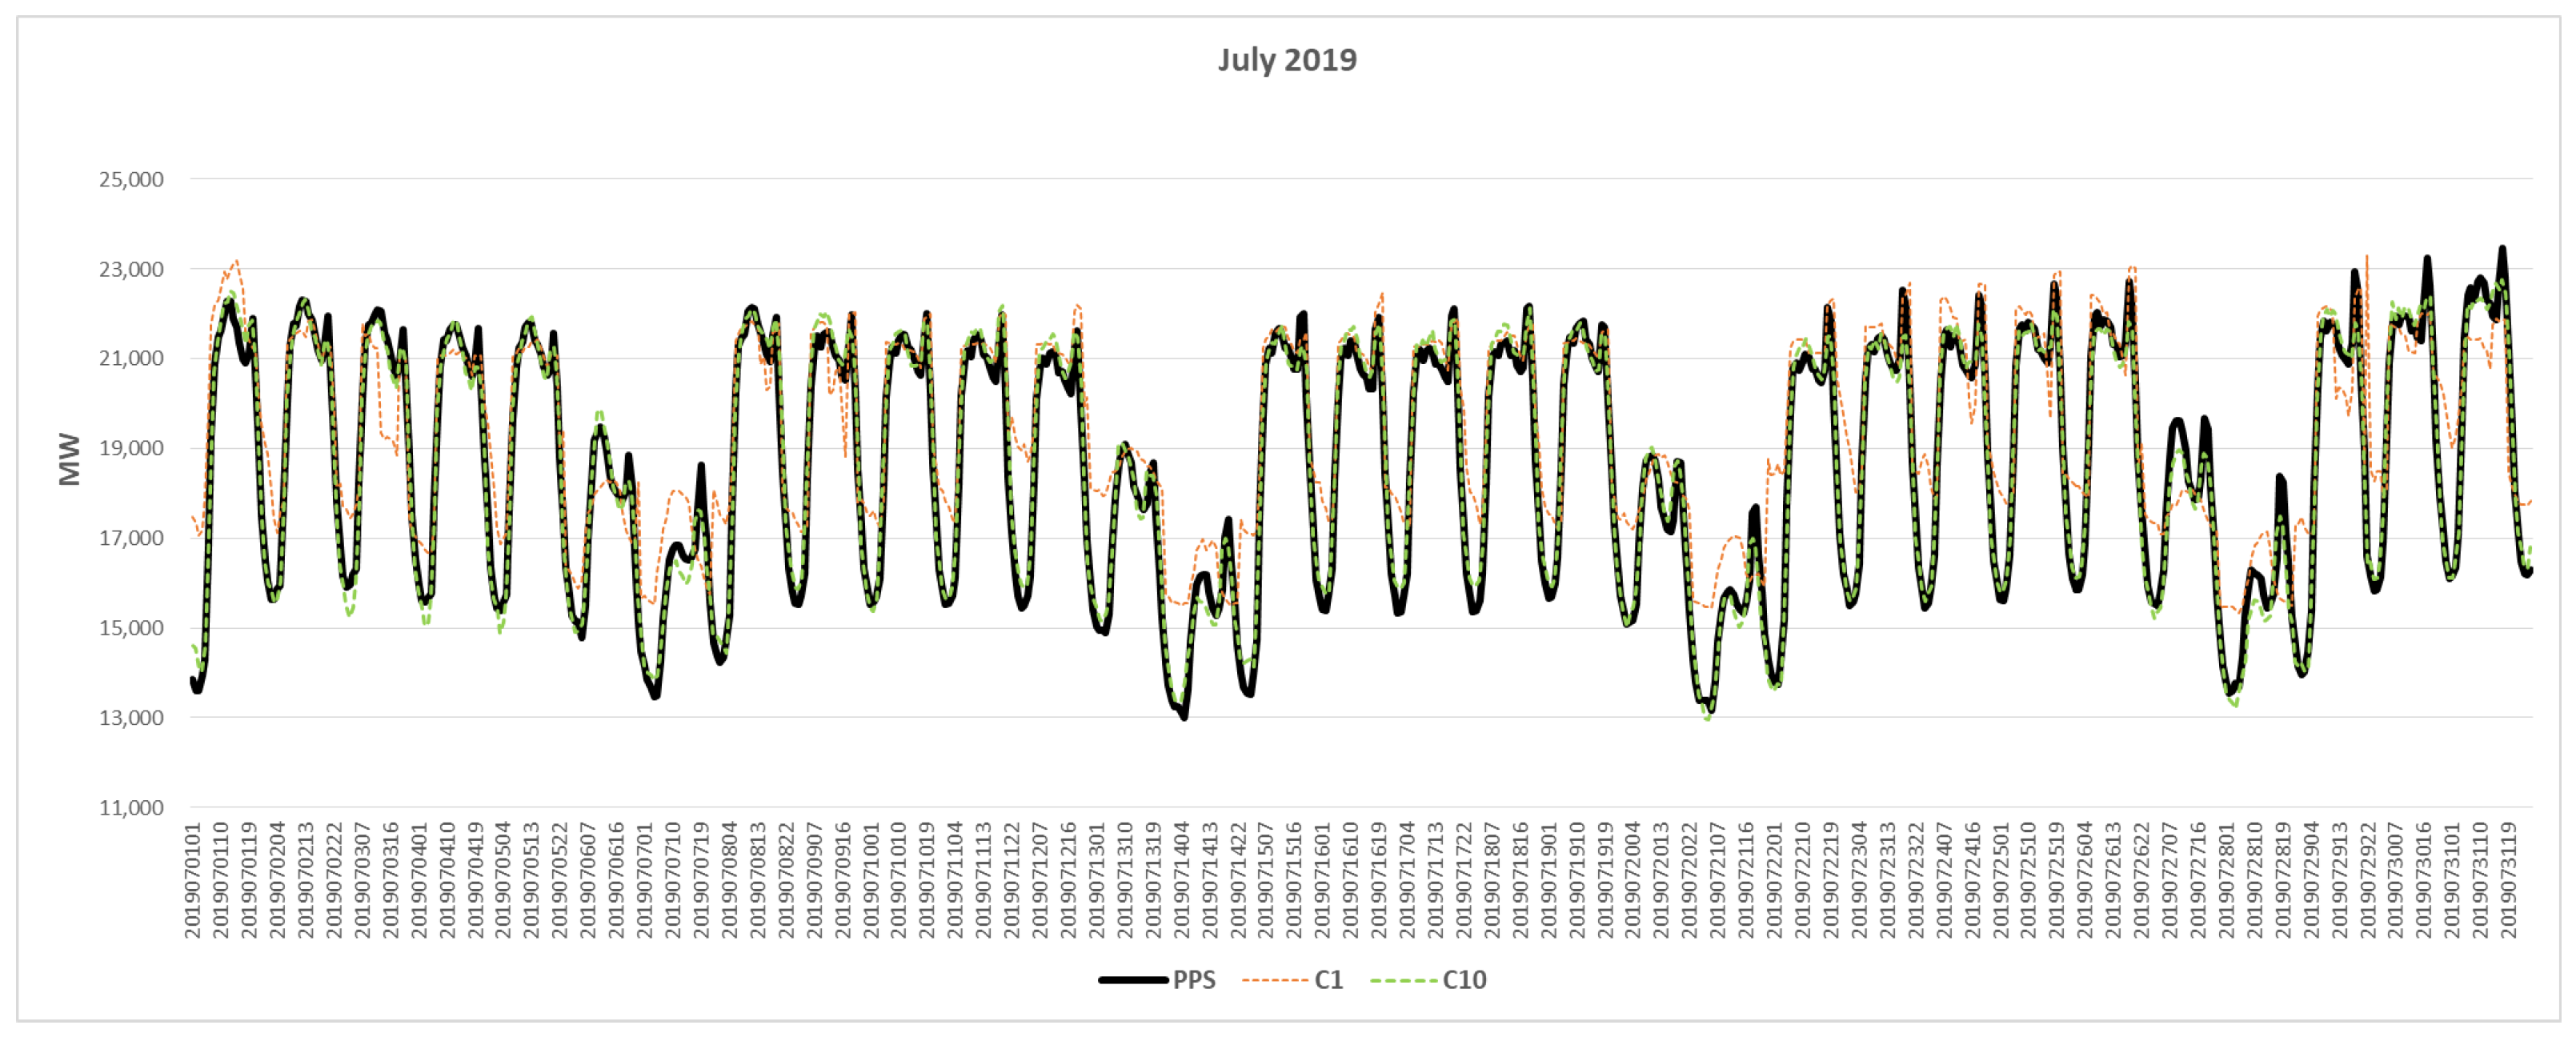Click the C1 legend entry label
The width and height of the screenshot is (2576, 1037).
[x=1328, y=980]
